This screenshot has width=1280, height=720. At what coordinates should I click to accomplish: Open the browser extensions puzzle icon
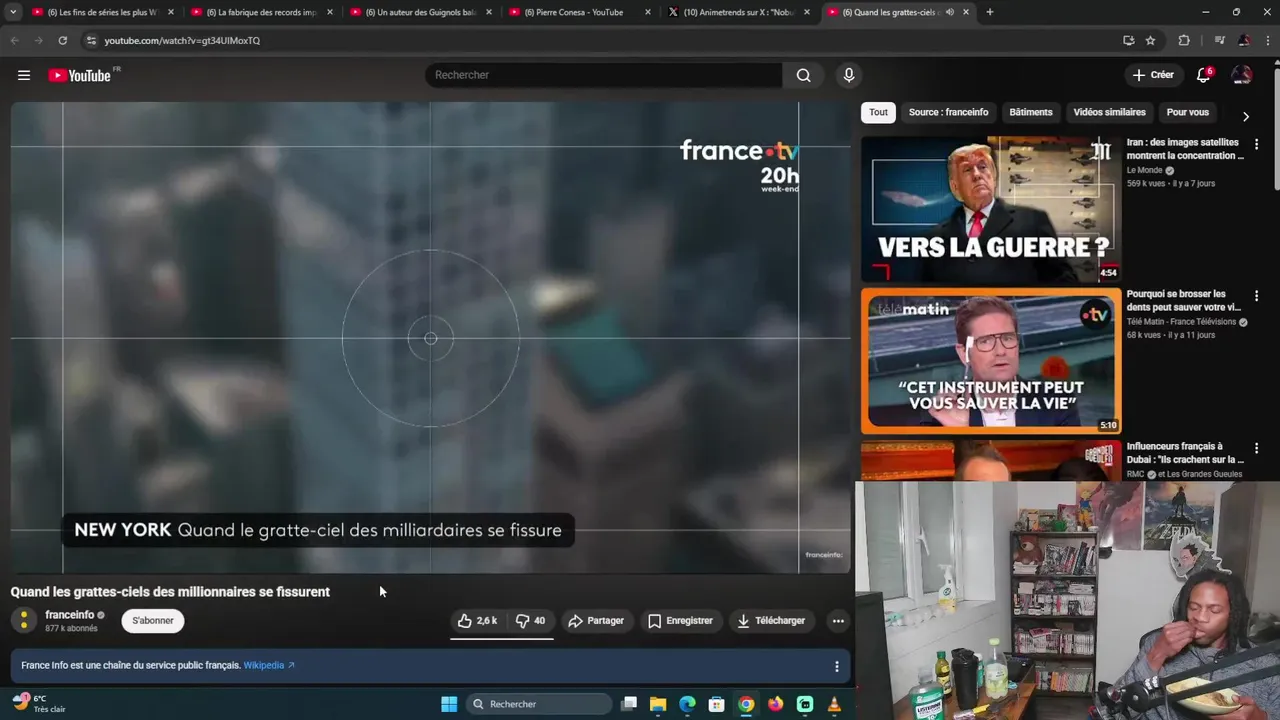(1184, 40)
